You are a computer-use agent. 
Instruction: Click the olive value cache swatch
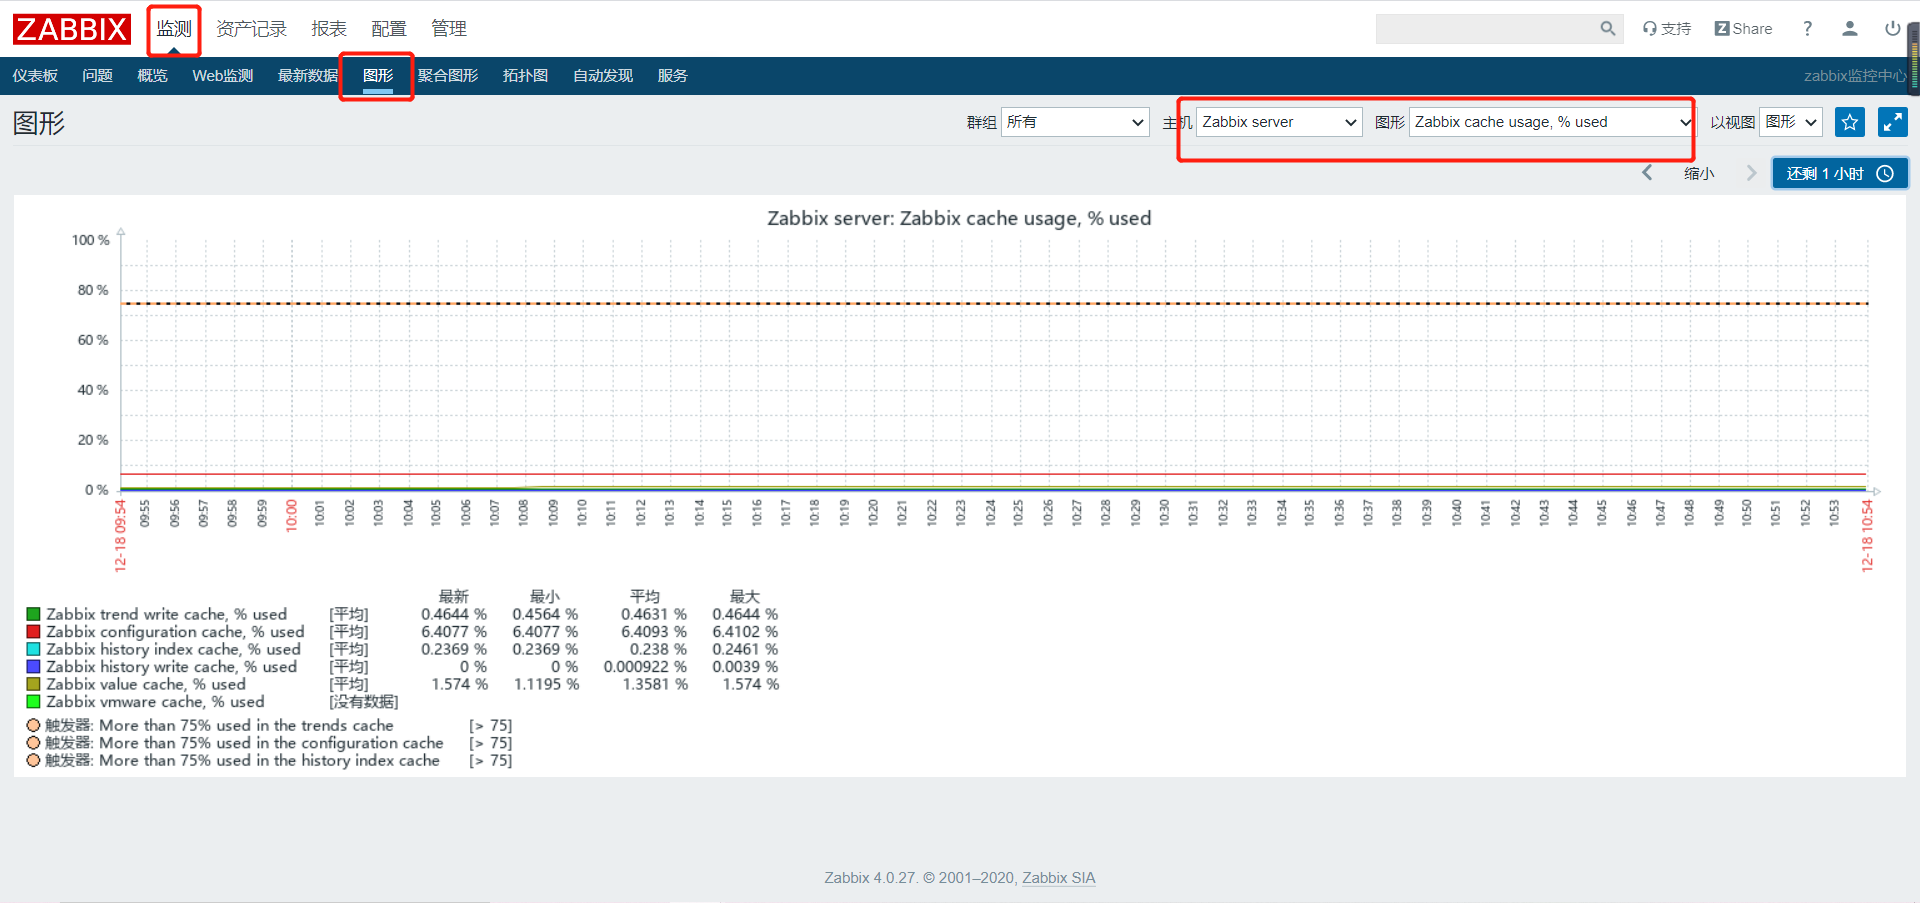click(33, 684)
